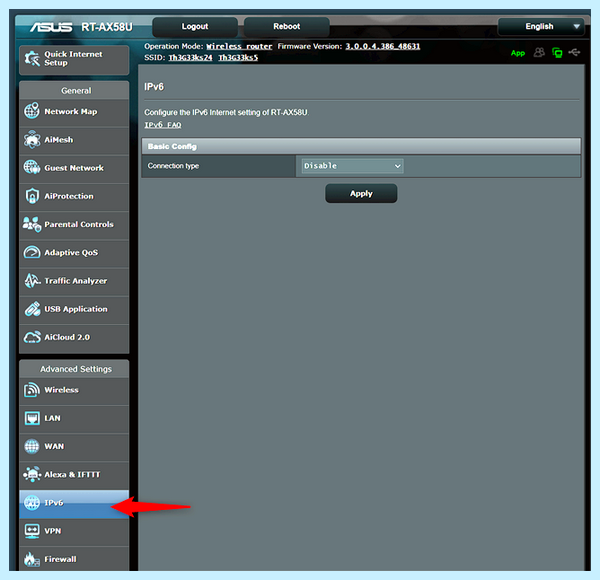Screen dimensions: 600x580
Task: Open the Firewall settings
Action: tap(74, 559)
